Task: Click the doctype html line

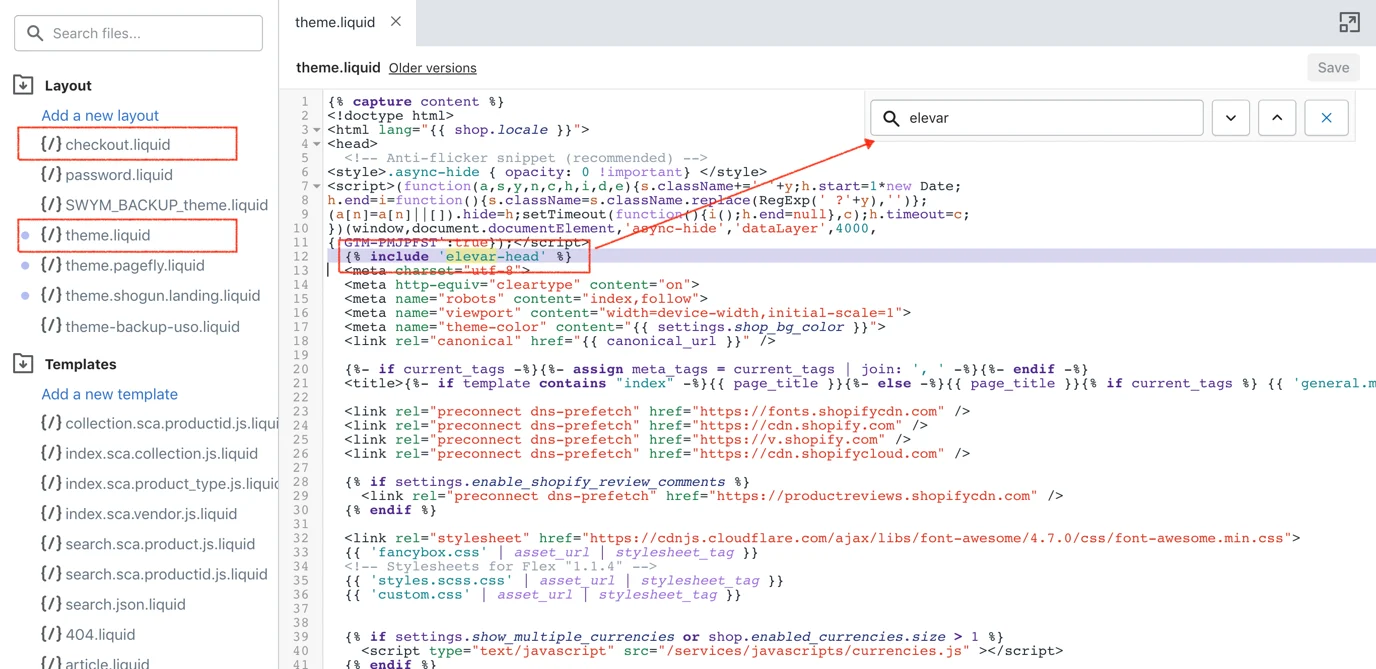Action: (x=390, y=116)
